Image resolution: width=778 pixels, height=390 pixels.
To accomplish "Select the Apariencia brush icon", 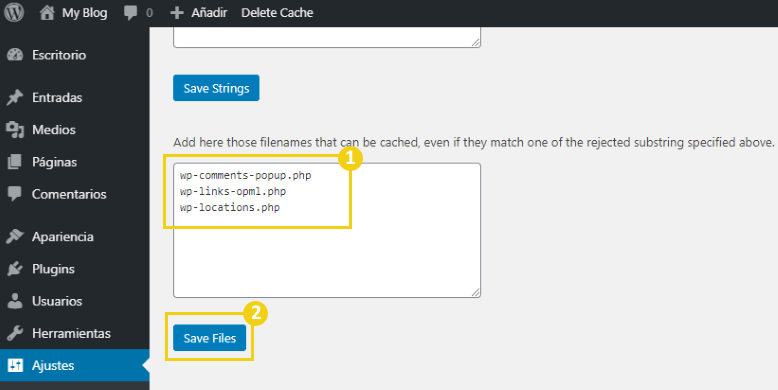I will [x=15, y=236].
